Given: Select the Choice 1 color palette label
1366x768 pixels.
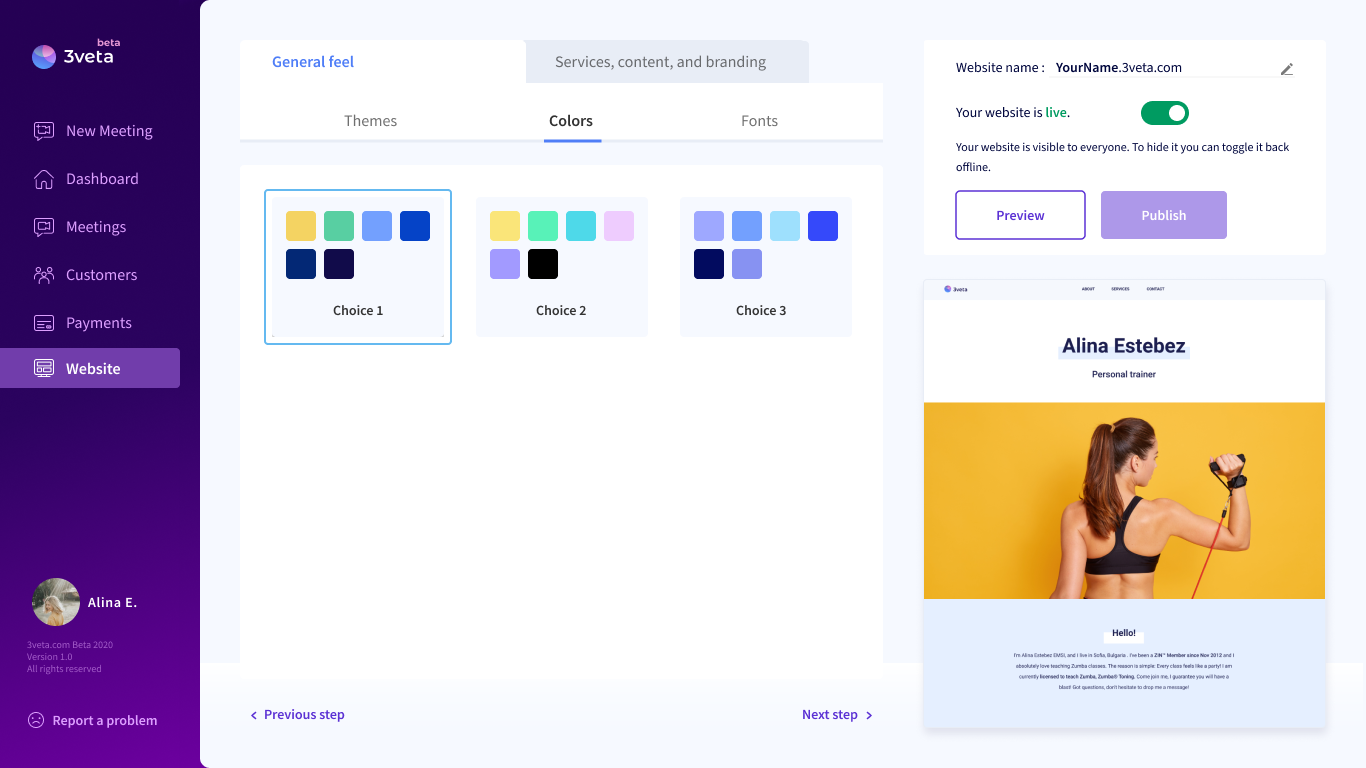Looking at the screenshot, I should (358, 311).
